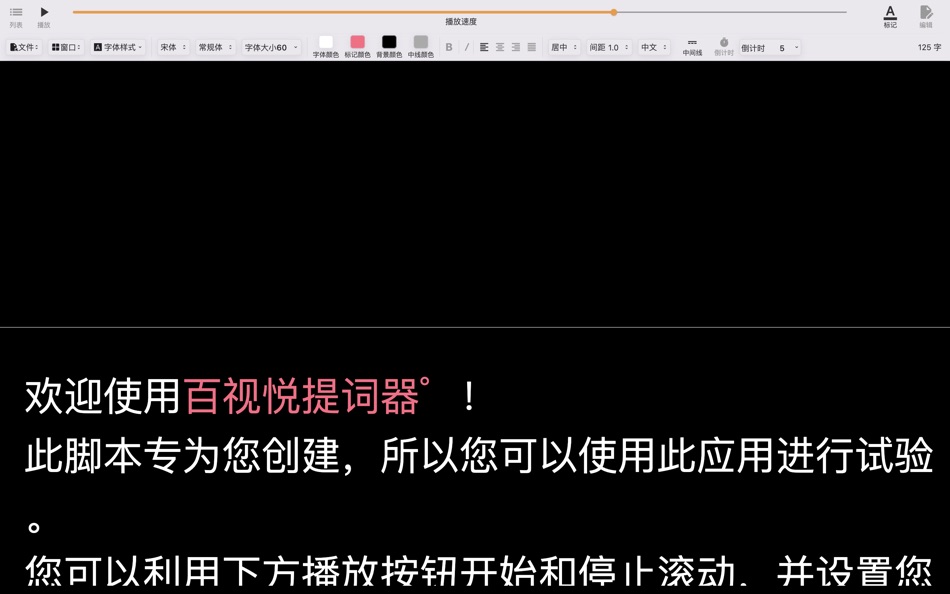Image resolution: width=950 pixels, height=594 pixels.
Task: Justify text alignment
Action: 531,47
